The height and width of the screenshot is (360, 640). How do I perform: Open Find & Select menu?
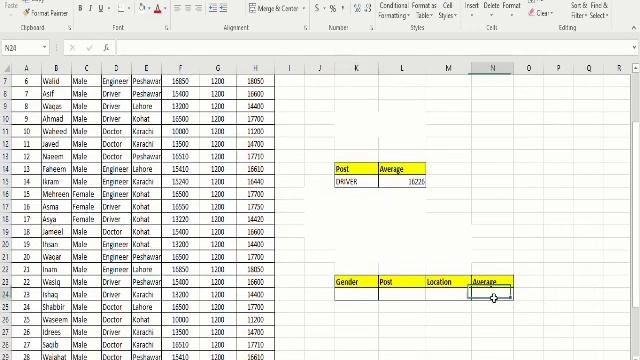pyautogui.click(x=599, y=10)
